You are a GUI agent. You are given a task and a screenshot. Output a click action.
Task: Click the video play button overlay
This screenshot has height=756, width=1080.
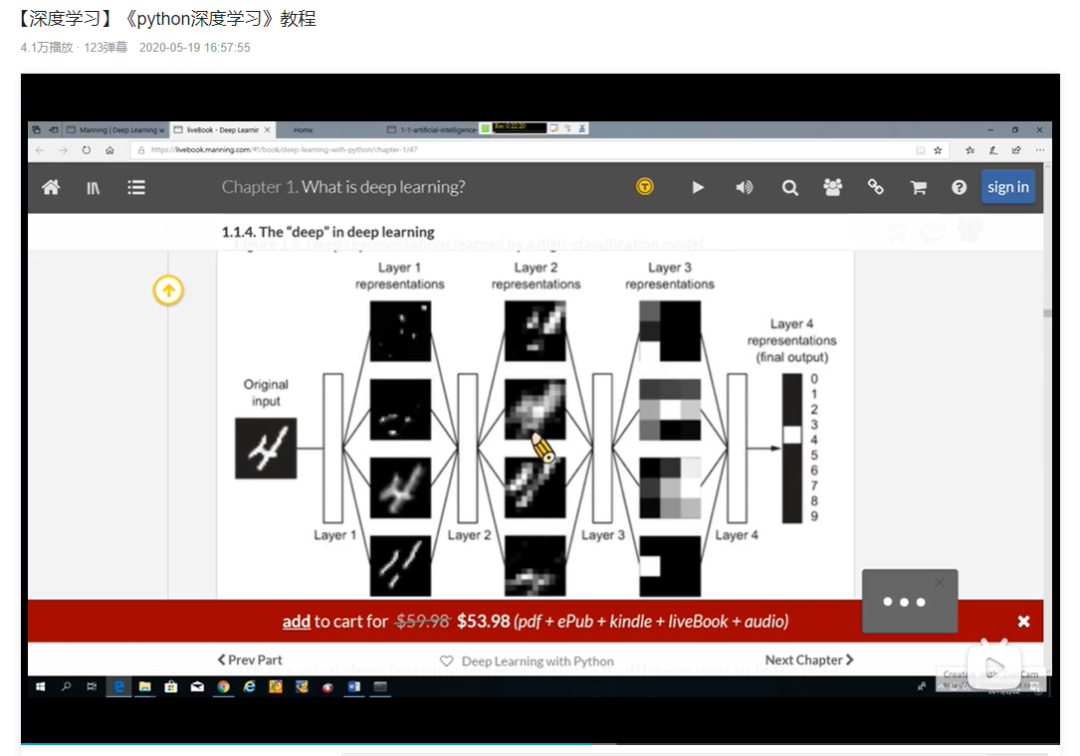click(994, 666)
